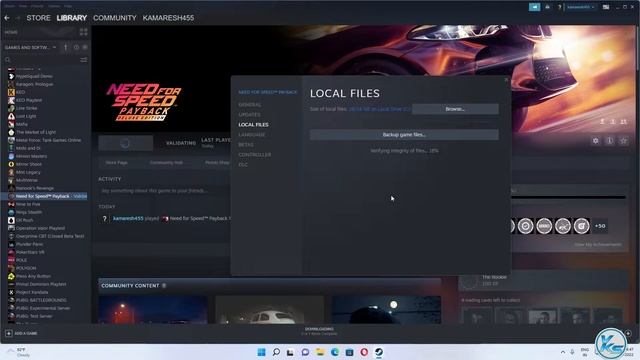The width and height of the screenshot is (640, 360).
Task: Select The Market of Light game
Action: click(x=36, y=132)
